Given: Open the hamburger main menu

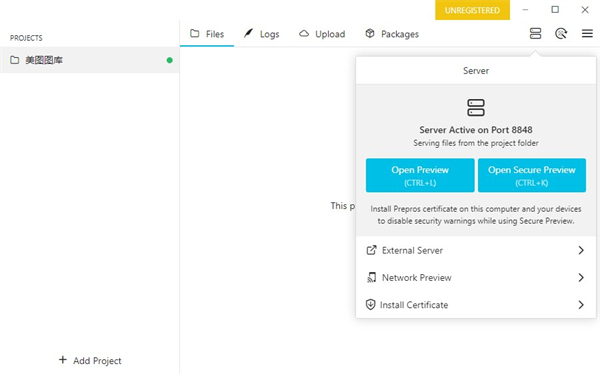Looking at the screenshot, I should coord(587,34).
